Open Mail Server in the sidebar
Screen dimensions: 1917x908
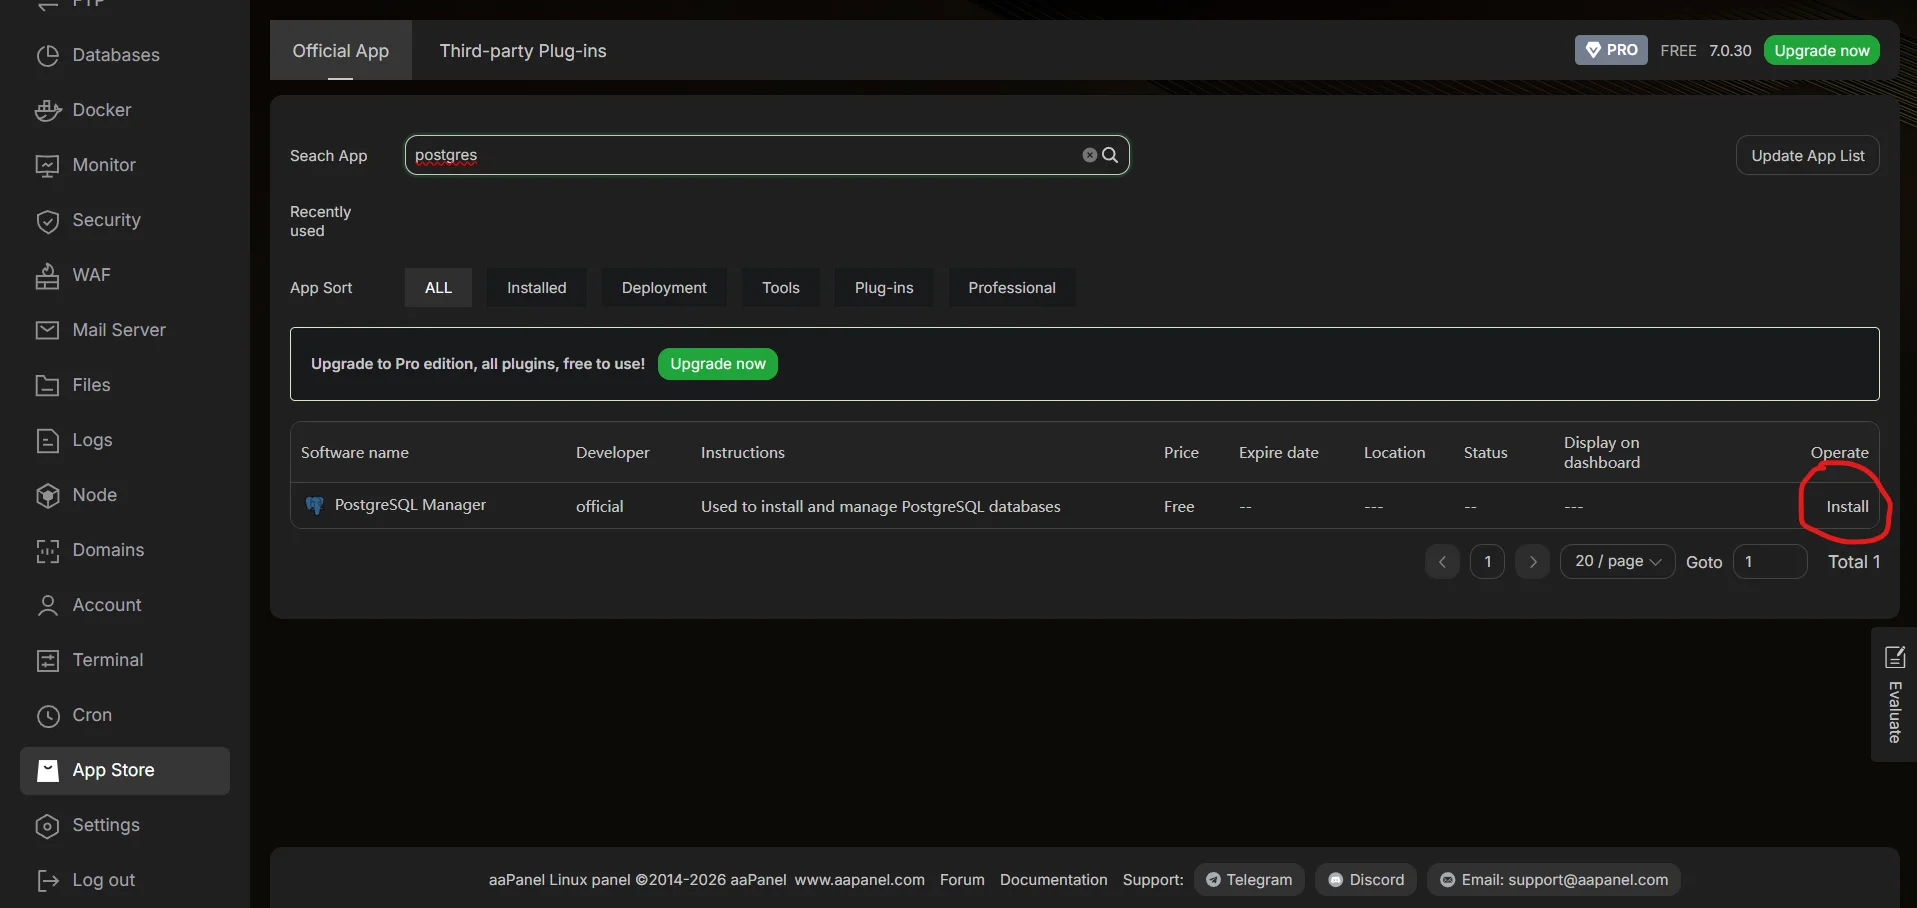click(x=118, y=330)
